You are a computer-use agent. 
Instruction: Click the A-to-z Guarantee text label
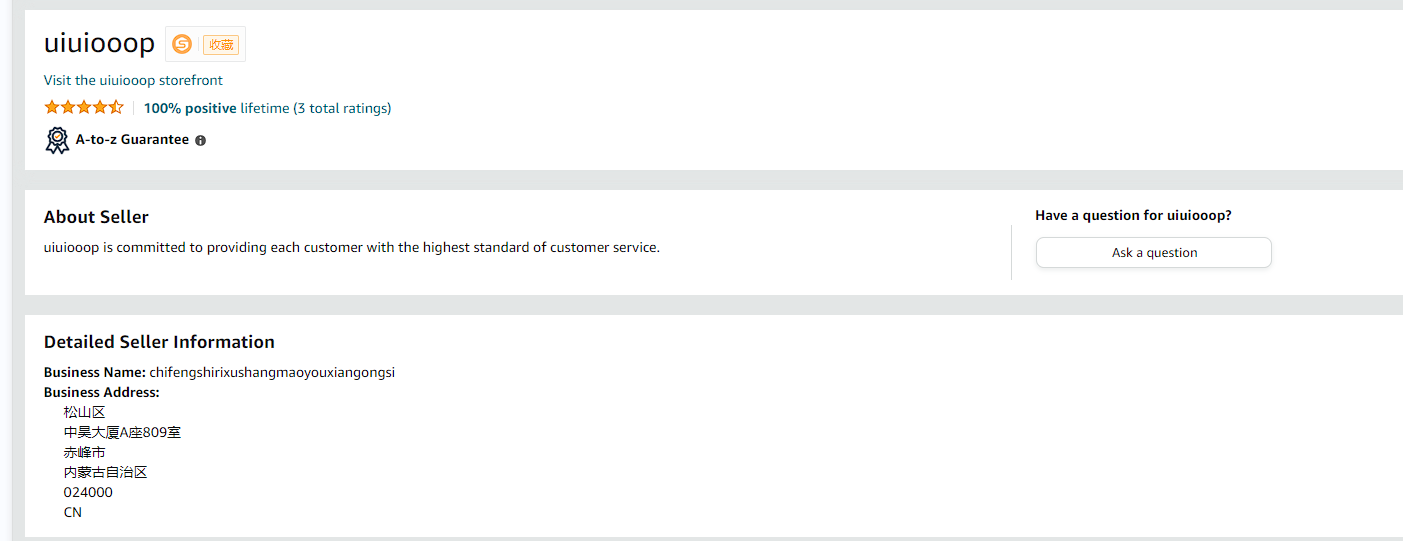pyautogui.click(x=132, y=140)
